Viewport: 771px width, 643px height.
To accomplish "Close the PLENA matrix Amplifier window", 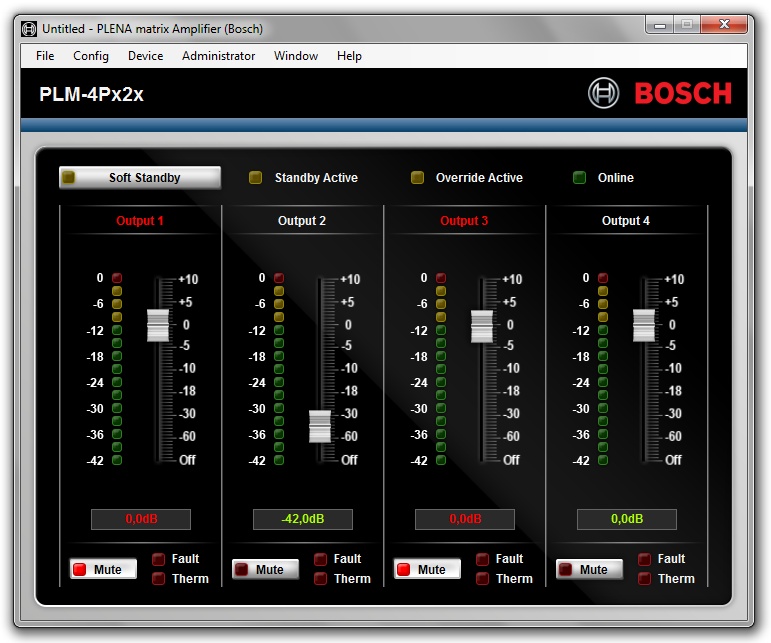I will point(724,25).
